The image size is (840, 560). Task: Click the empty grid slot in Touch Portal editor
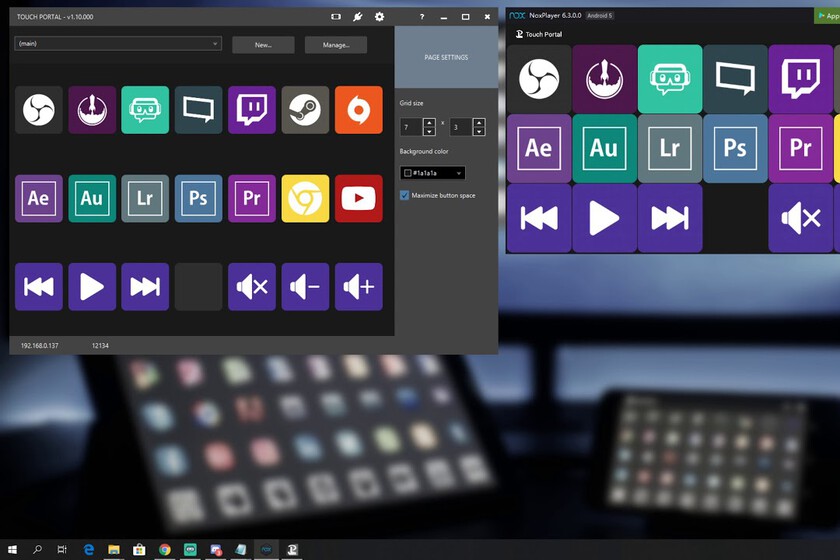coord(198,287)
